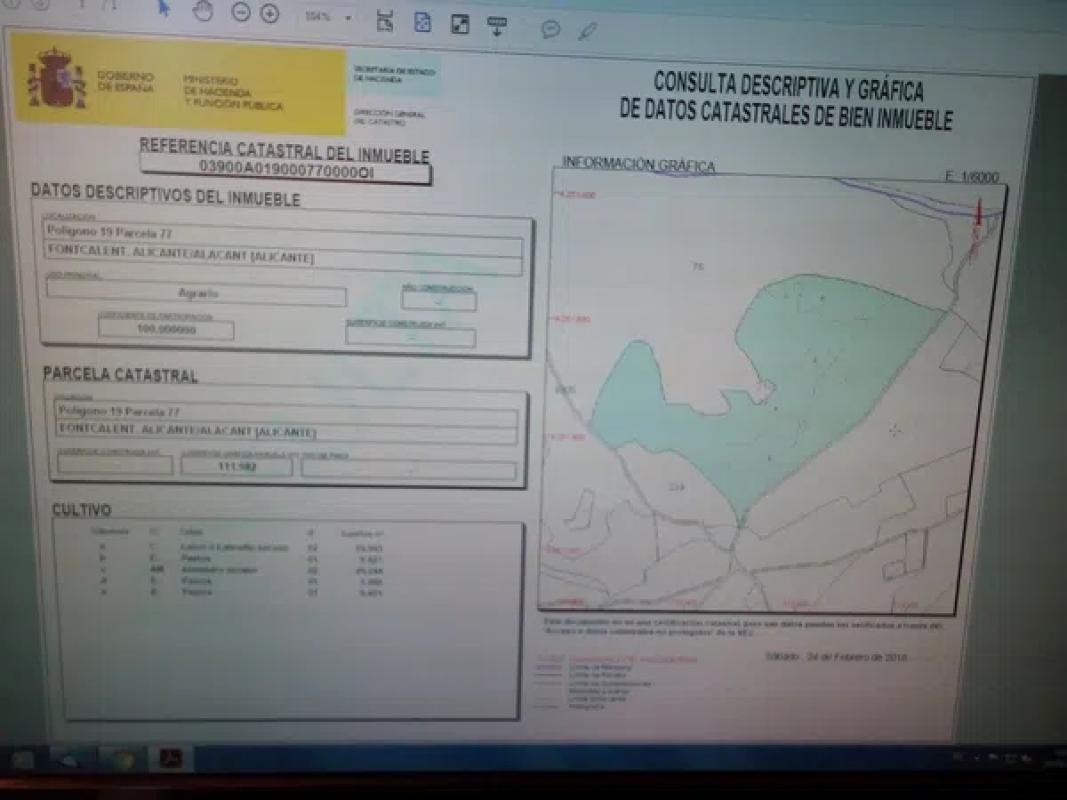Click the zoom percentage value field

tap(320, 17)
